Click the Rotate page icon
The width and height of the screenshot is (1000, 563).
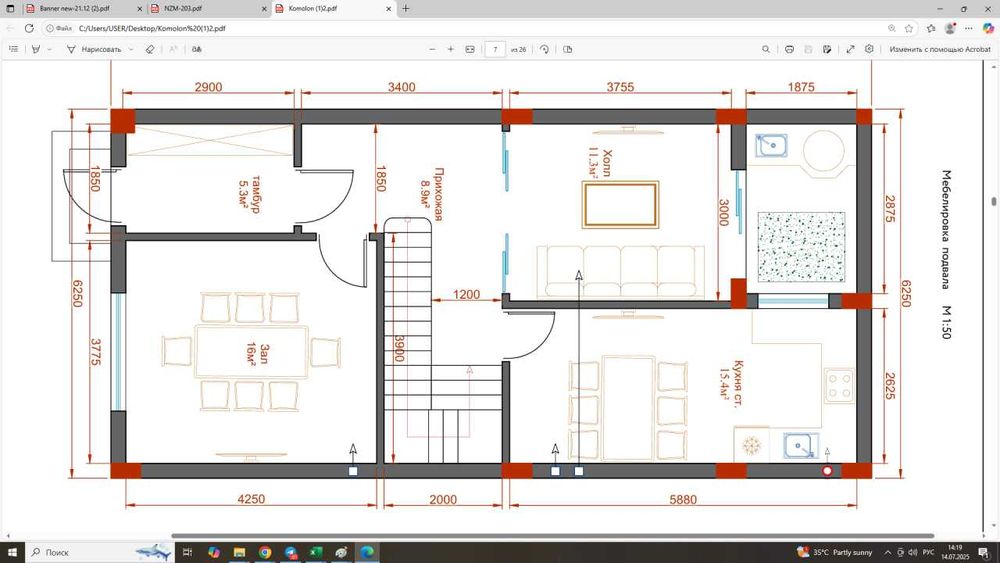click(x=544, y=49)
